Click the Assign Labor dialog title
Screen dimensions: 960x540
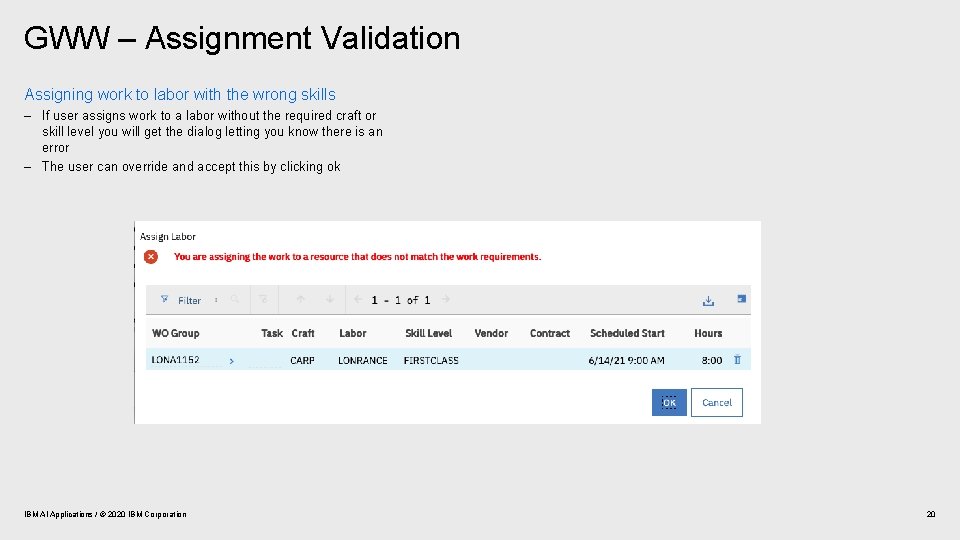[x=168, y=236]
